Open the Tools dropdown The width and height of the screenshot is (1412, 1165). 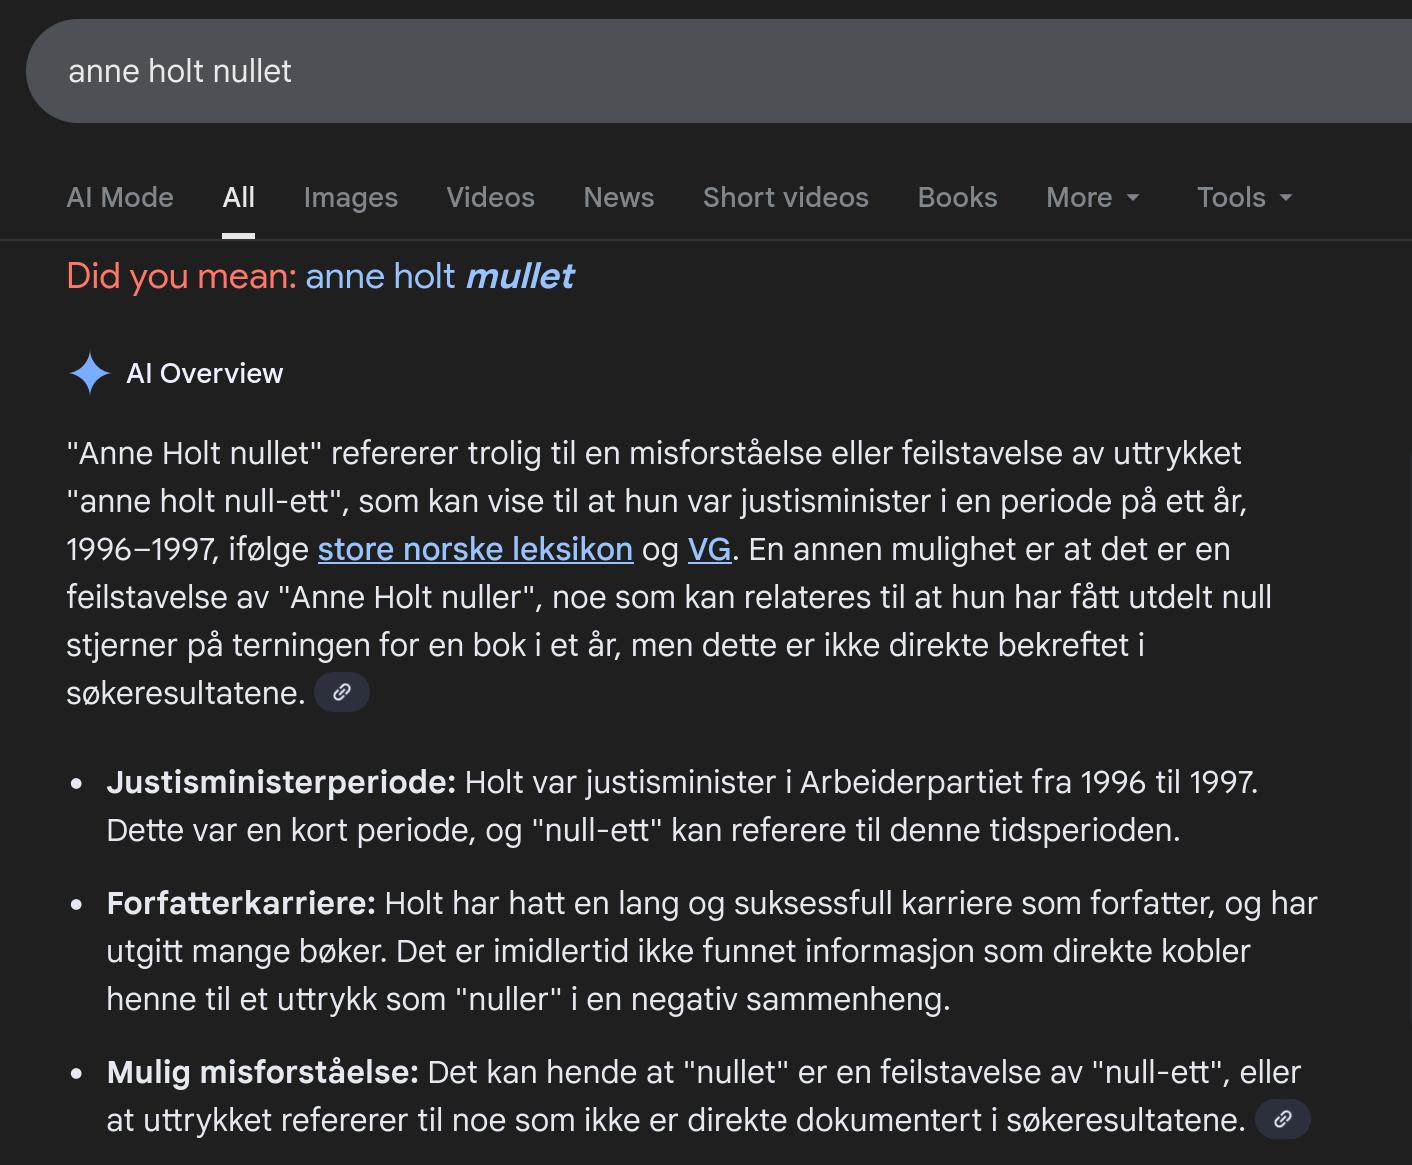(x=1244, y=198)
